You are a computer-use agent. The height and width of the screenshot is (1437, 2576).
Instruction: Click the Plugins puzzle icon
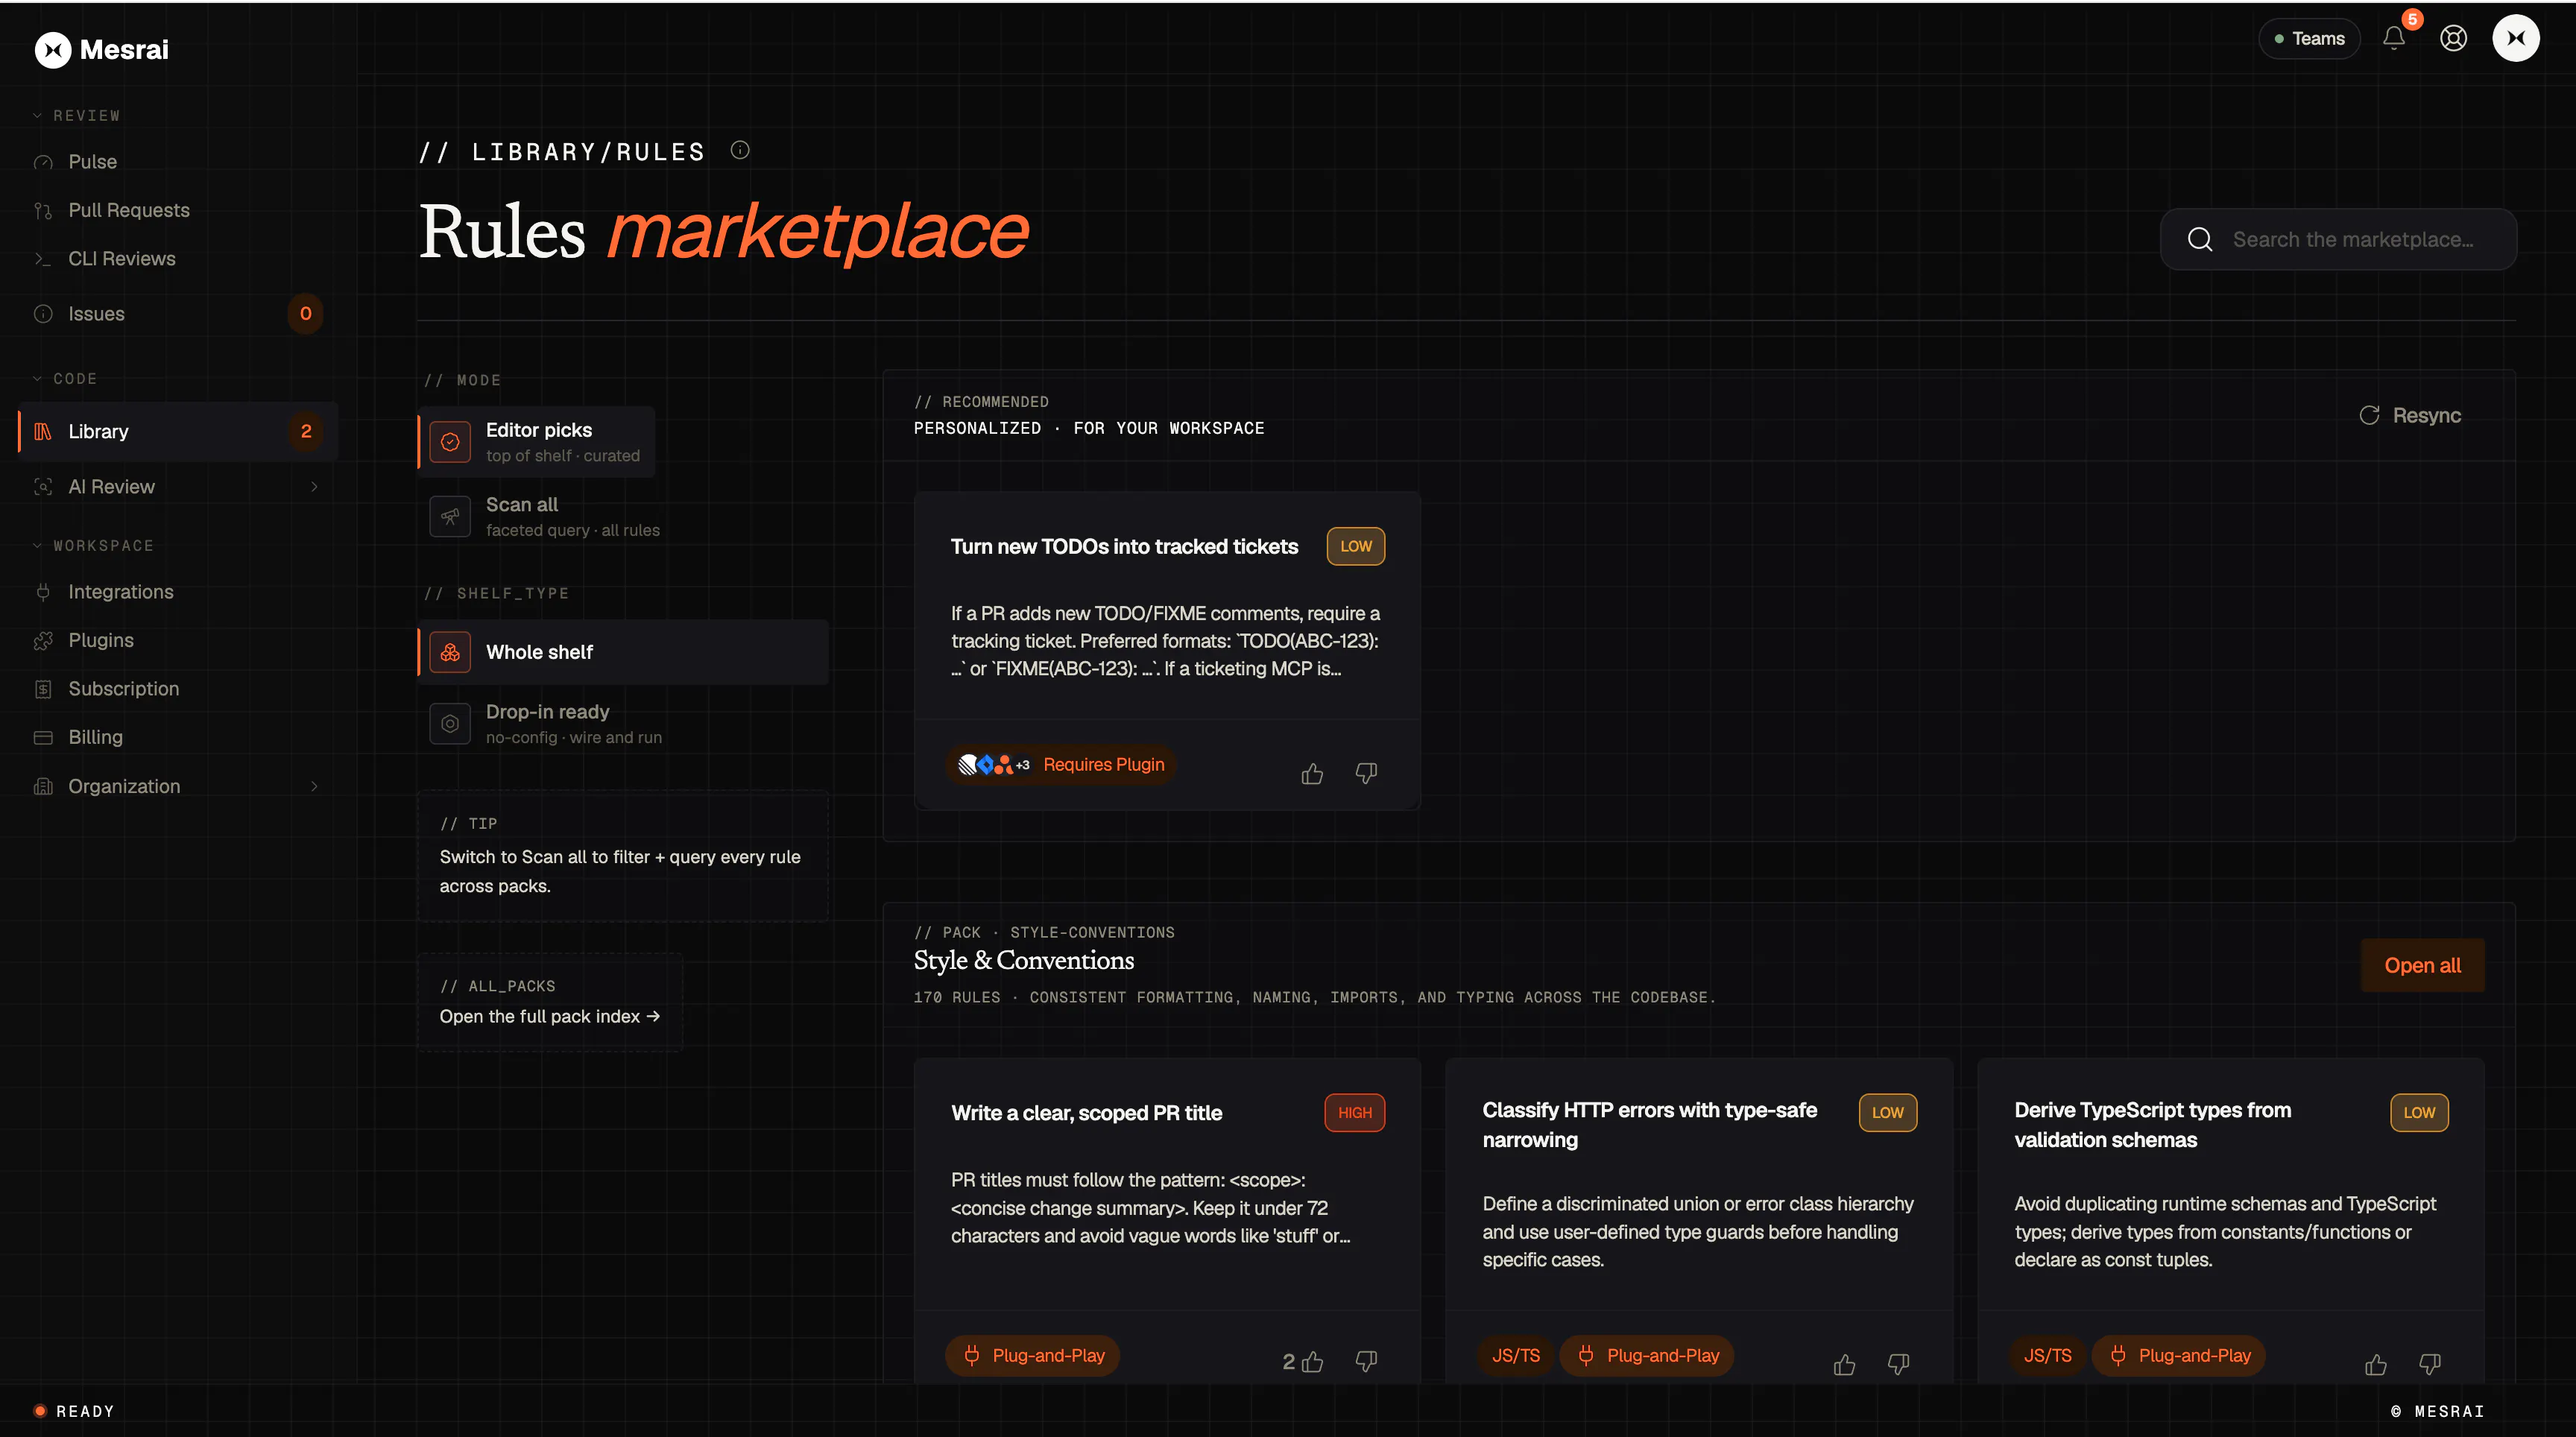(x=43, y=641)
